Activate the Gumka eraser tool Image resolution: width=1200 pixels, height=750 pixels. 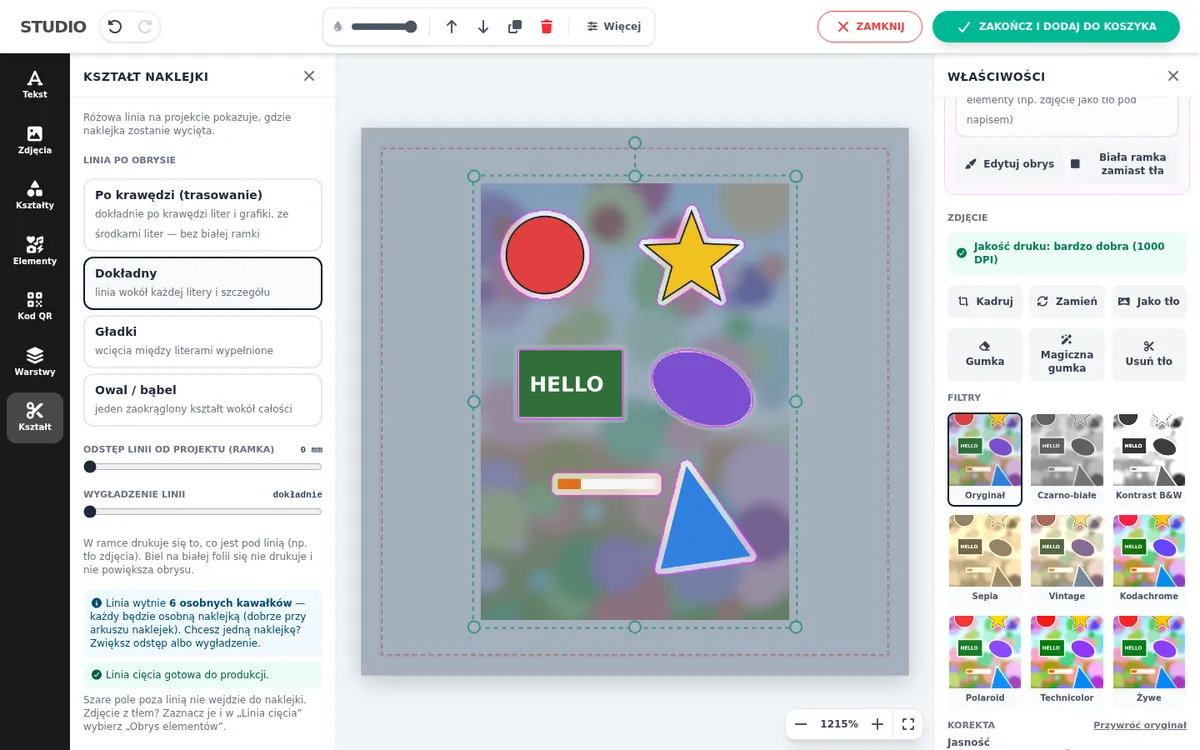point(985,354)
